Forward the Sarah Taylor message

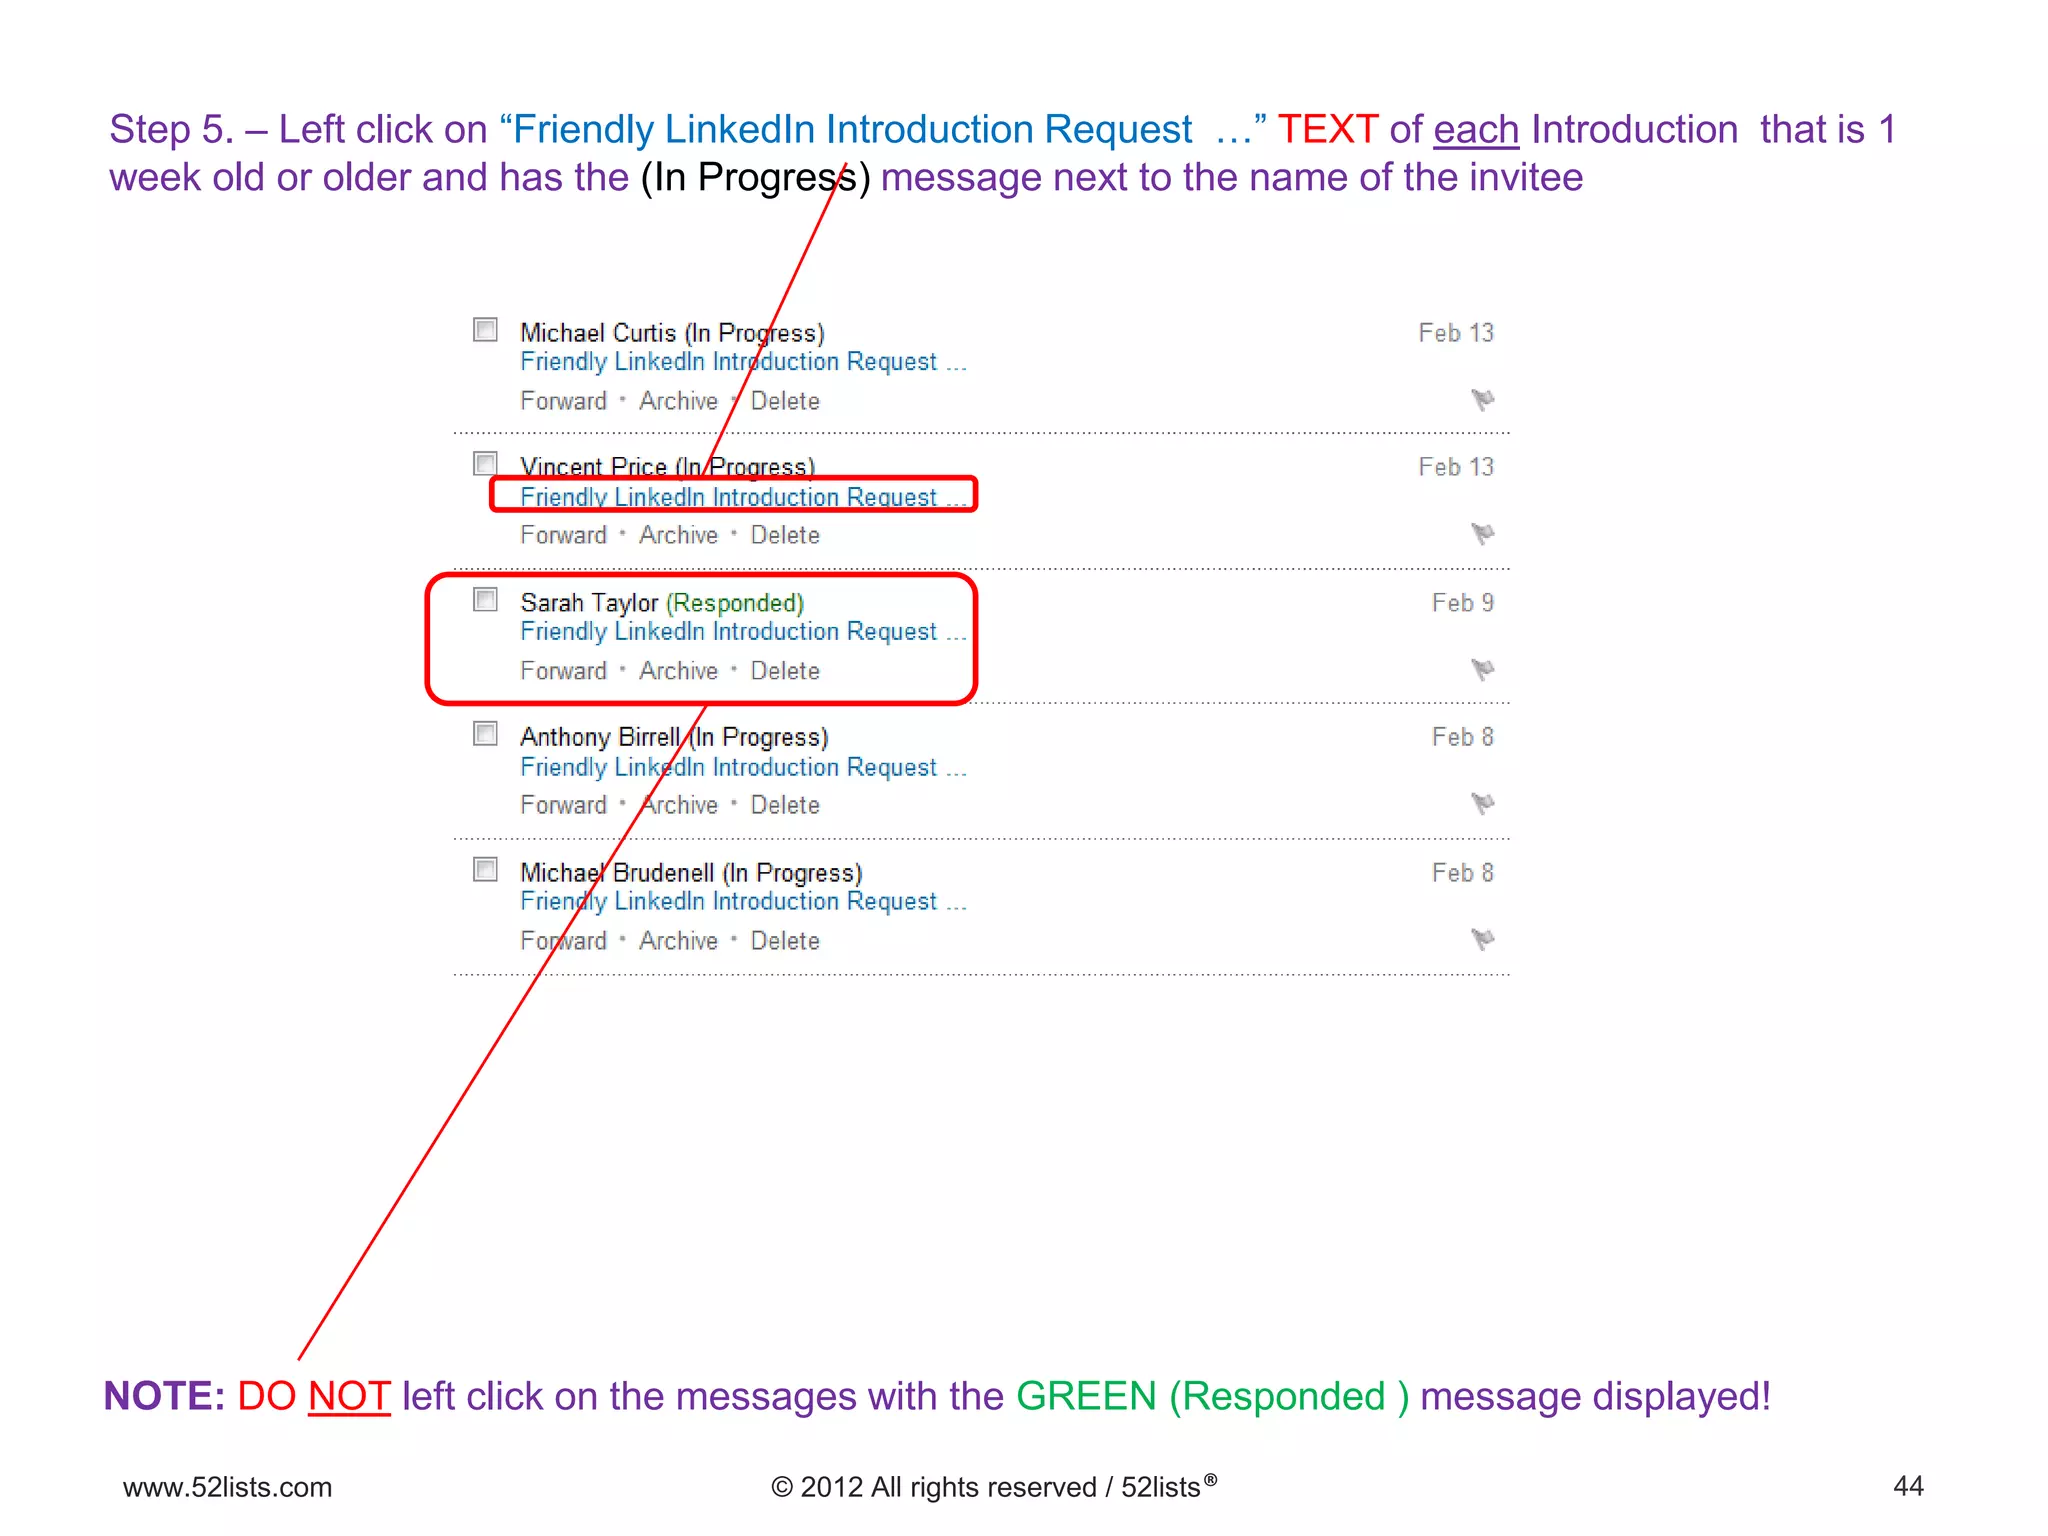[x=563, y=671]
